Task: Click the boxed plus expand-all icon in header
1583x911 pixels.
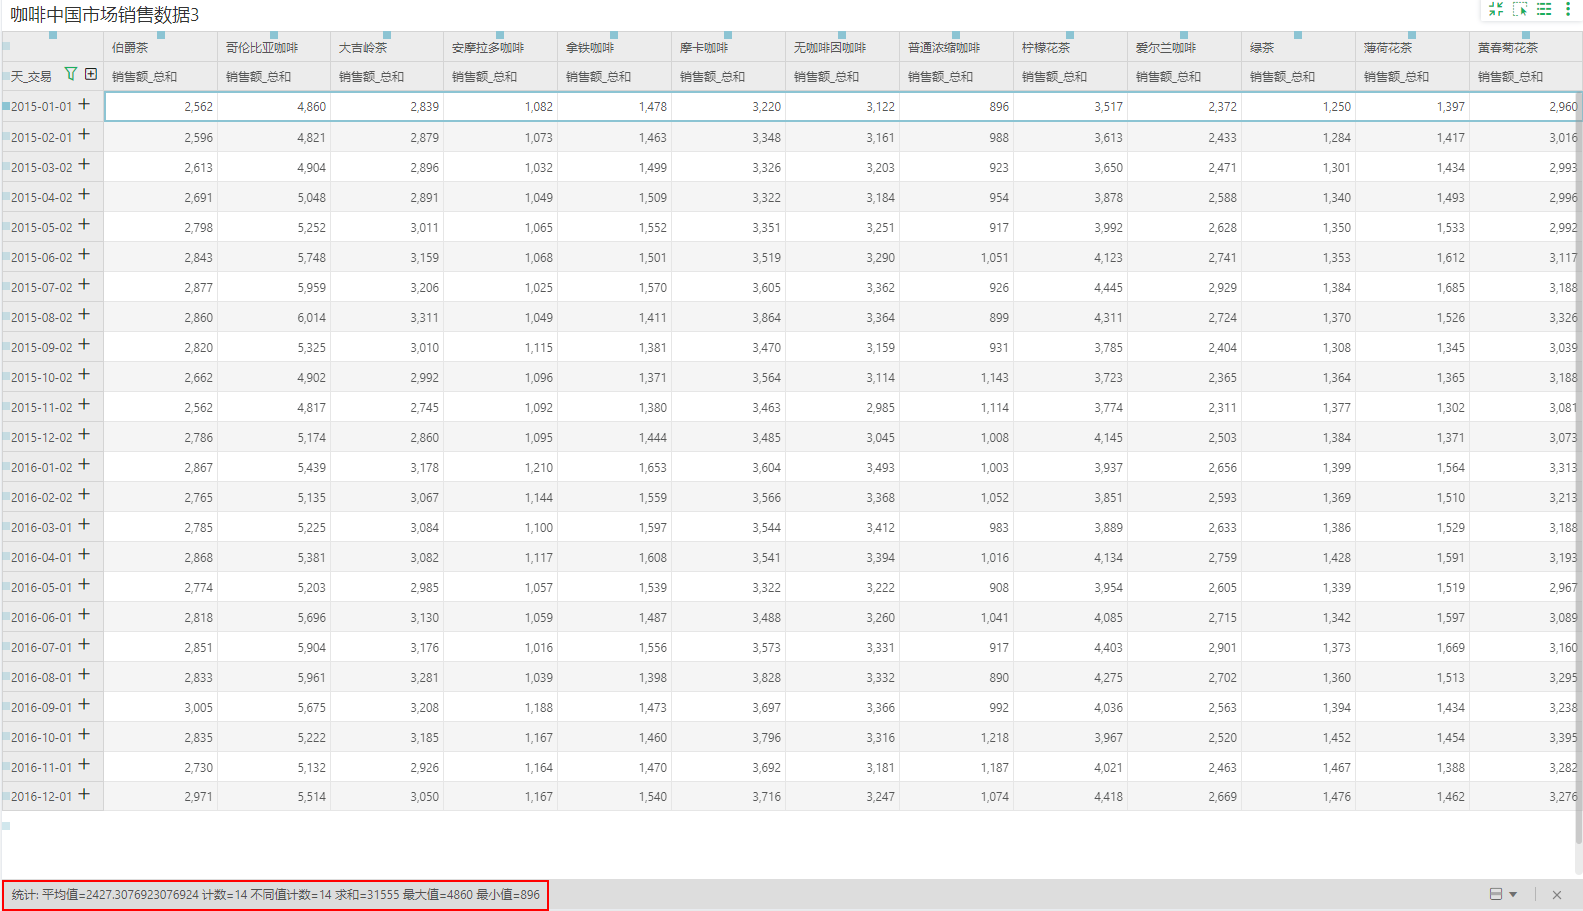Action: (91, 74)
